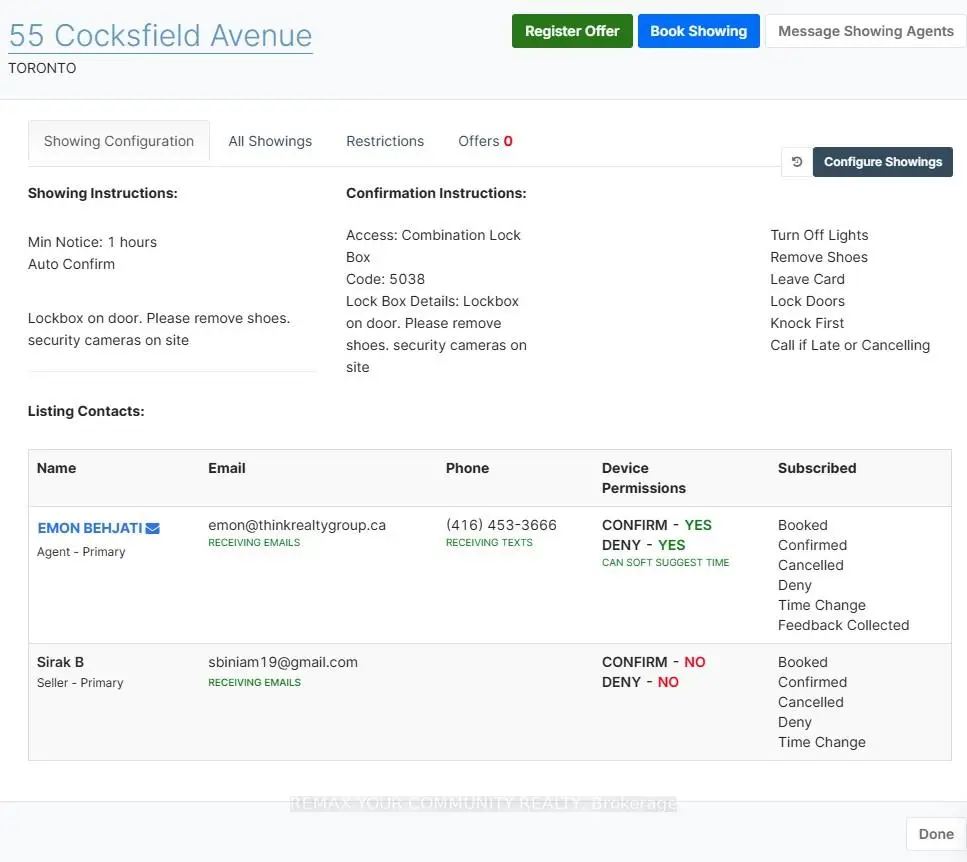
Task: Click the phone number (416) 453-3666
Action: coord(501,525)
